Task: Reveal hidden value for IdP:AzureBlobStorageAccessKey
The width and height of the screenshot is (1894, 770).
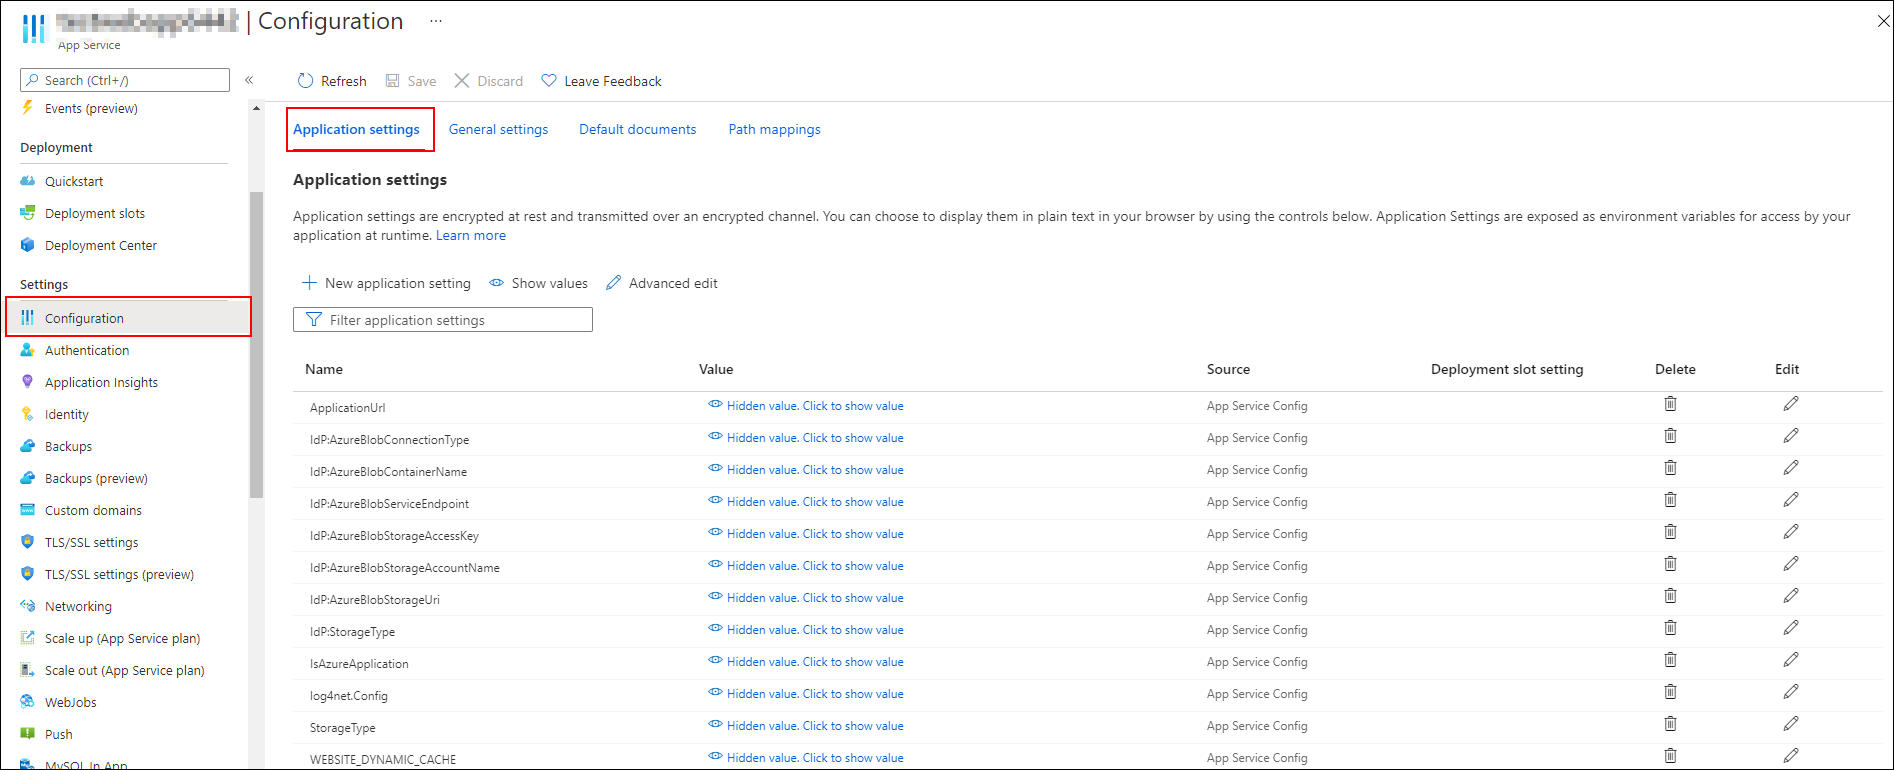Action: point(806,534)
